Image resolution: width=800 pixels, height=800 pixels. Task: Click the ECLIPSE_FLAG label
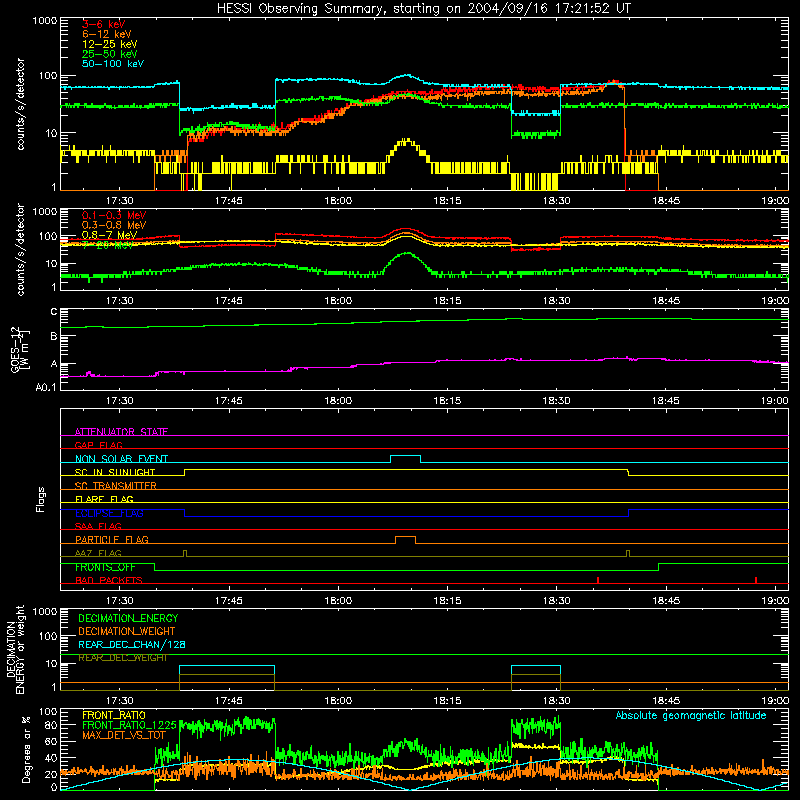109,513
